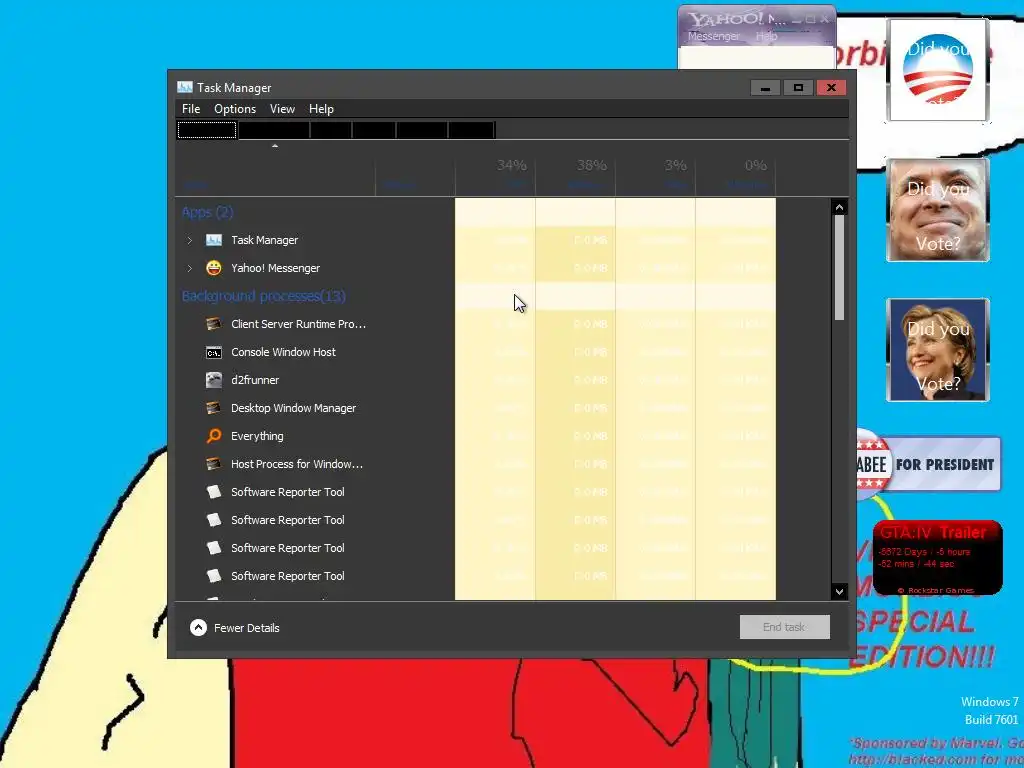The width and height of the screenshot is (1024, 768).
Task: Select the Desktop Window Manager row
Action: coord(475,408)
